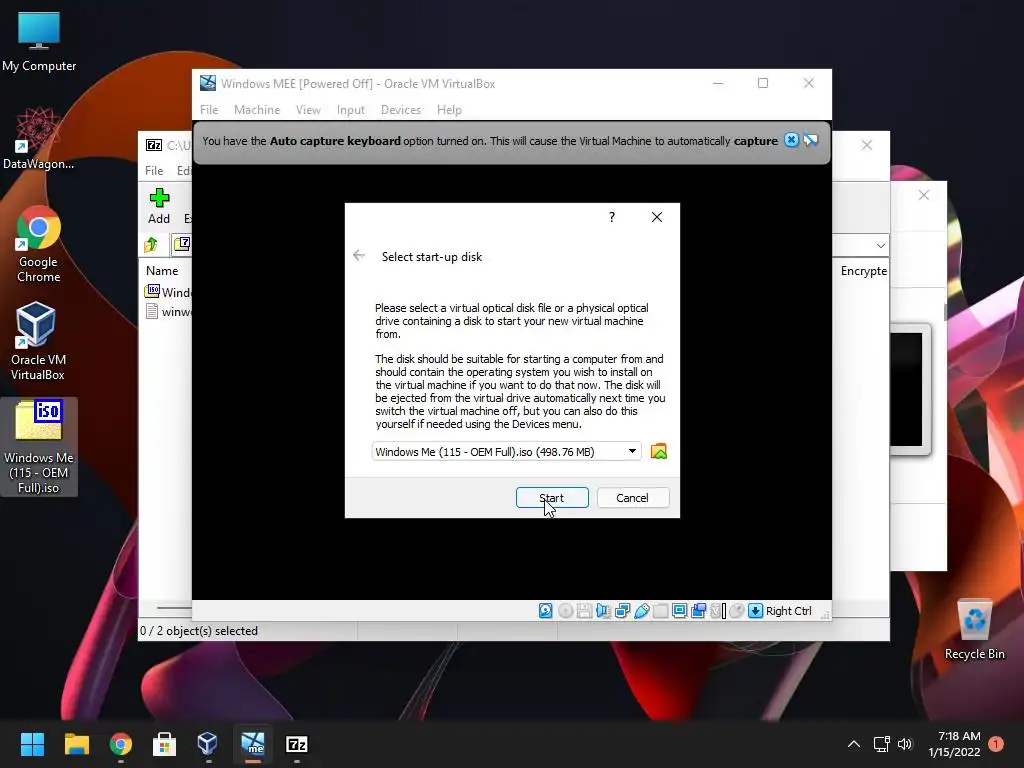1024x768 pixels.
Task: Open Chrome from the taskbar
Action: [x=121, y=744]
